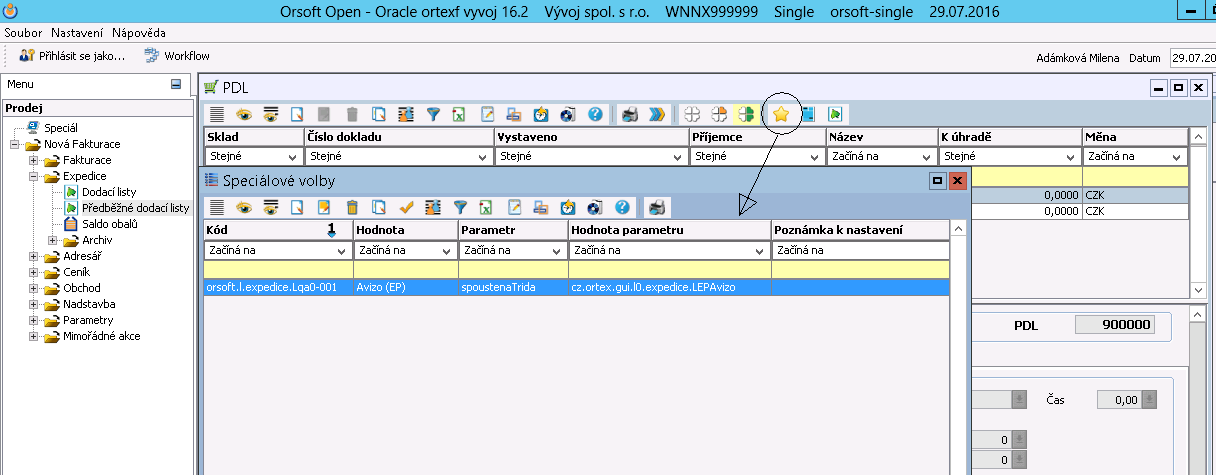This screenshot has width=1216, height=475.
Task: Click the eye view icon in Speciálové volby
Action: click(x=244, y=208)
